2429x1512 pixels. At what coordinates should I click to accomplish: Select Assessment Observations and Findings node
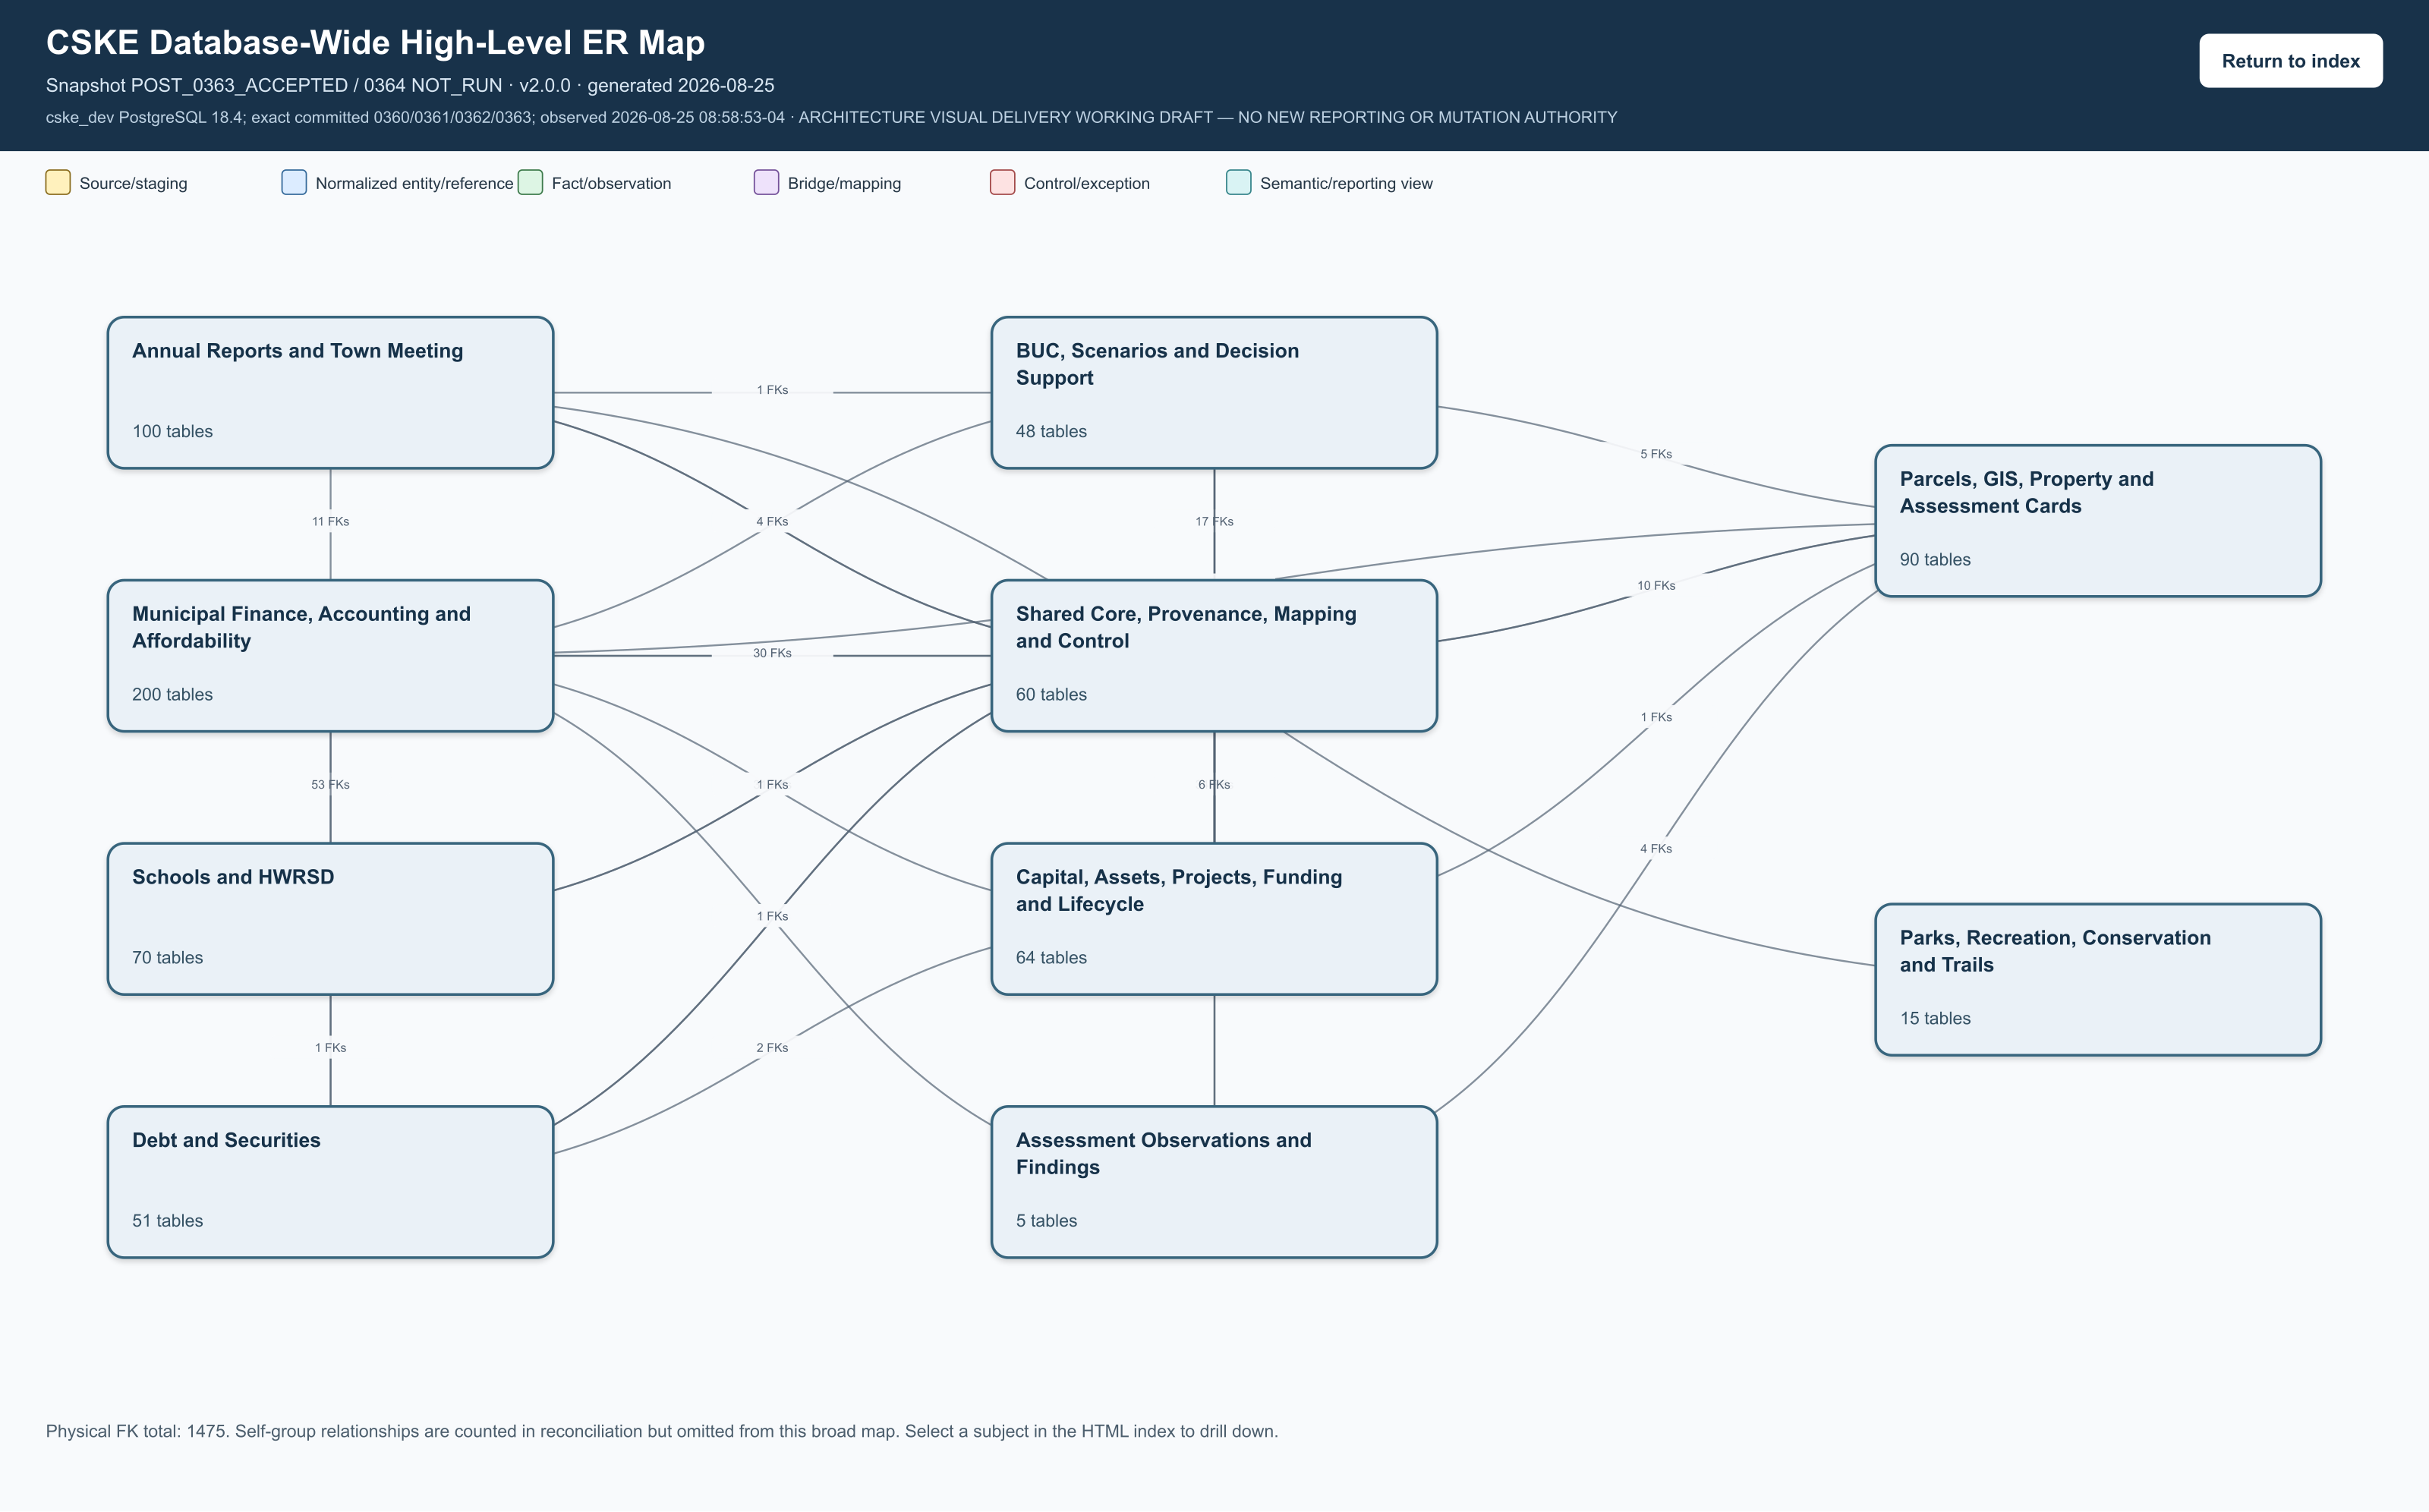click(x=1214, y=1182)
